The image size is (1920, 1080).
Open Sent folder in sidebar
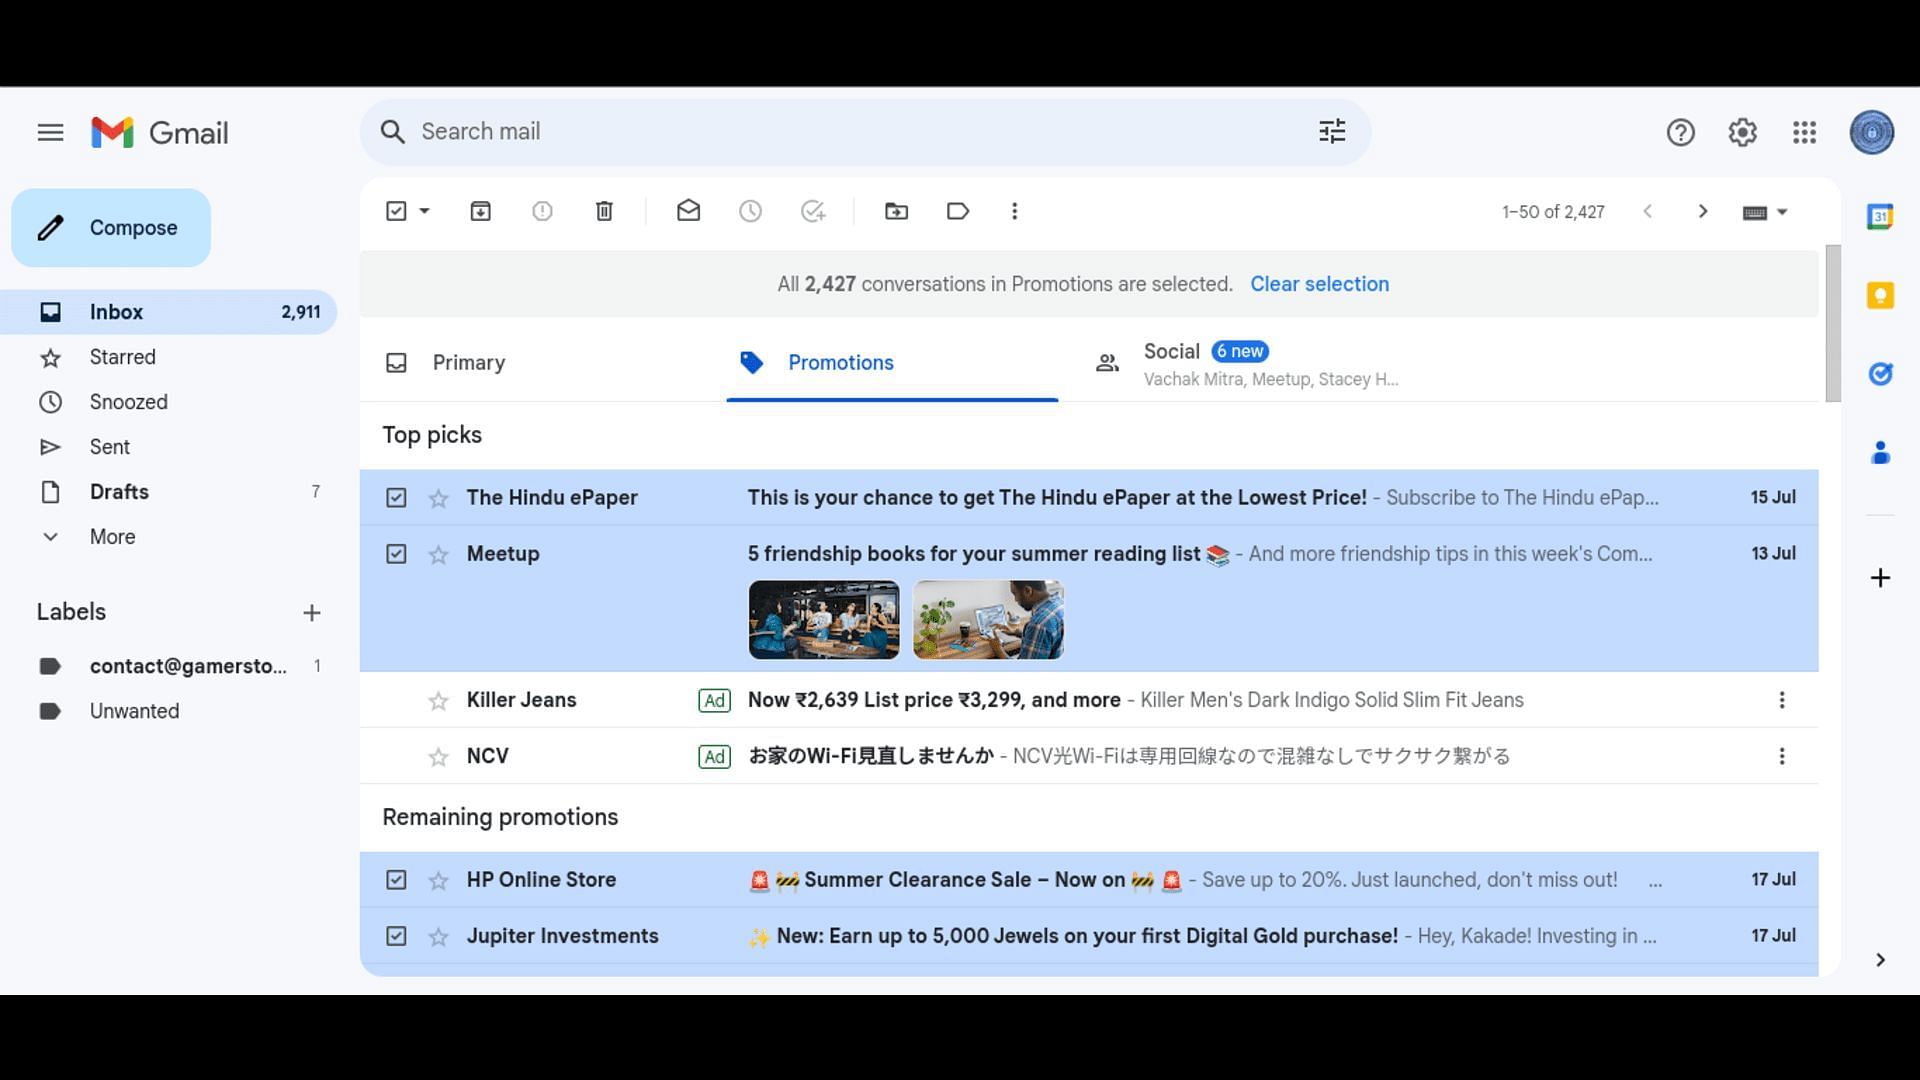click(x=168, y=447)
